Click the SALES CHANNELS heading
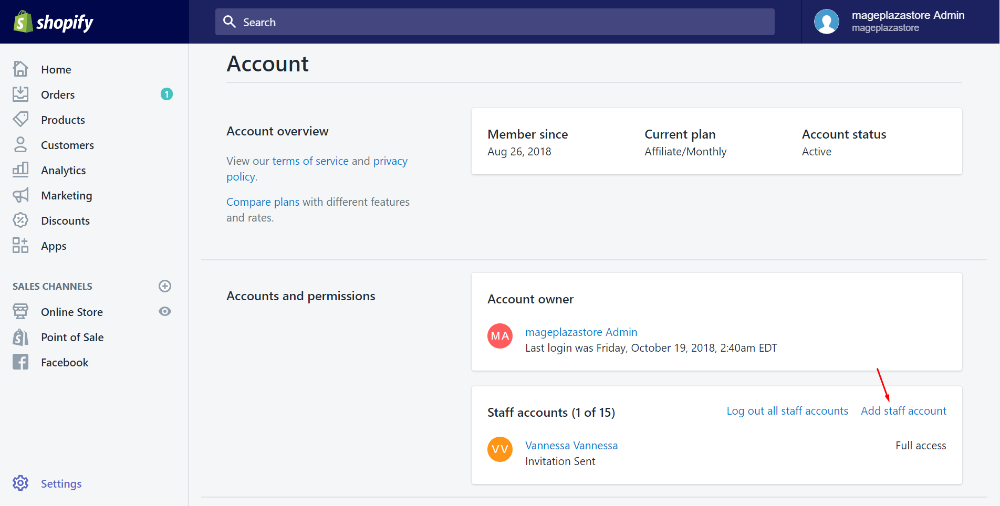Screen dimensions: 1000x506 click(x=52, y=286)
